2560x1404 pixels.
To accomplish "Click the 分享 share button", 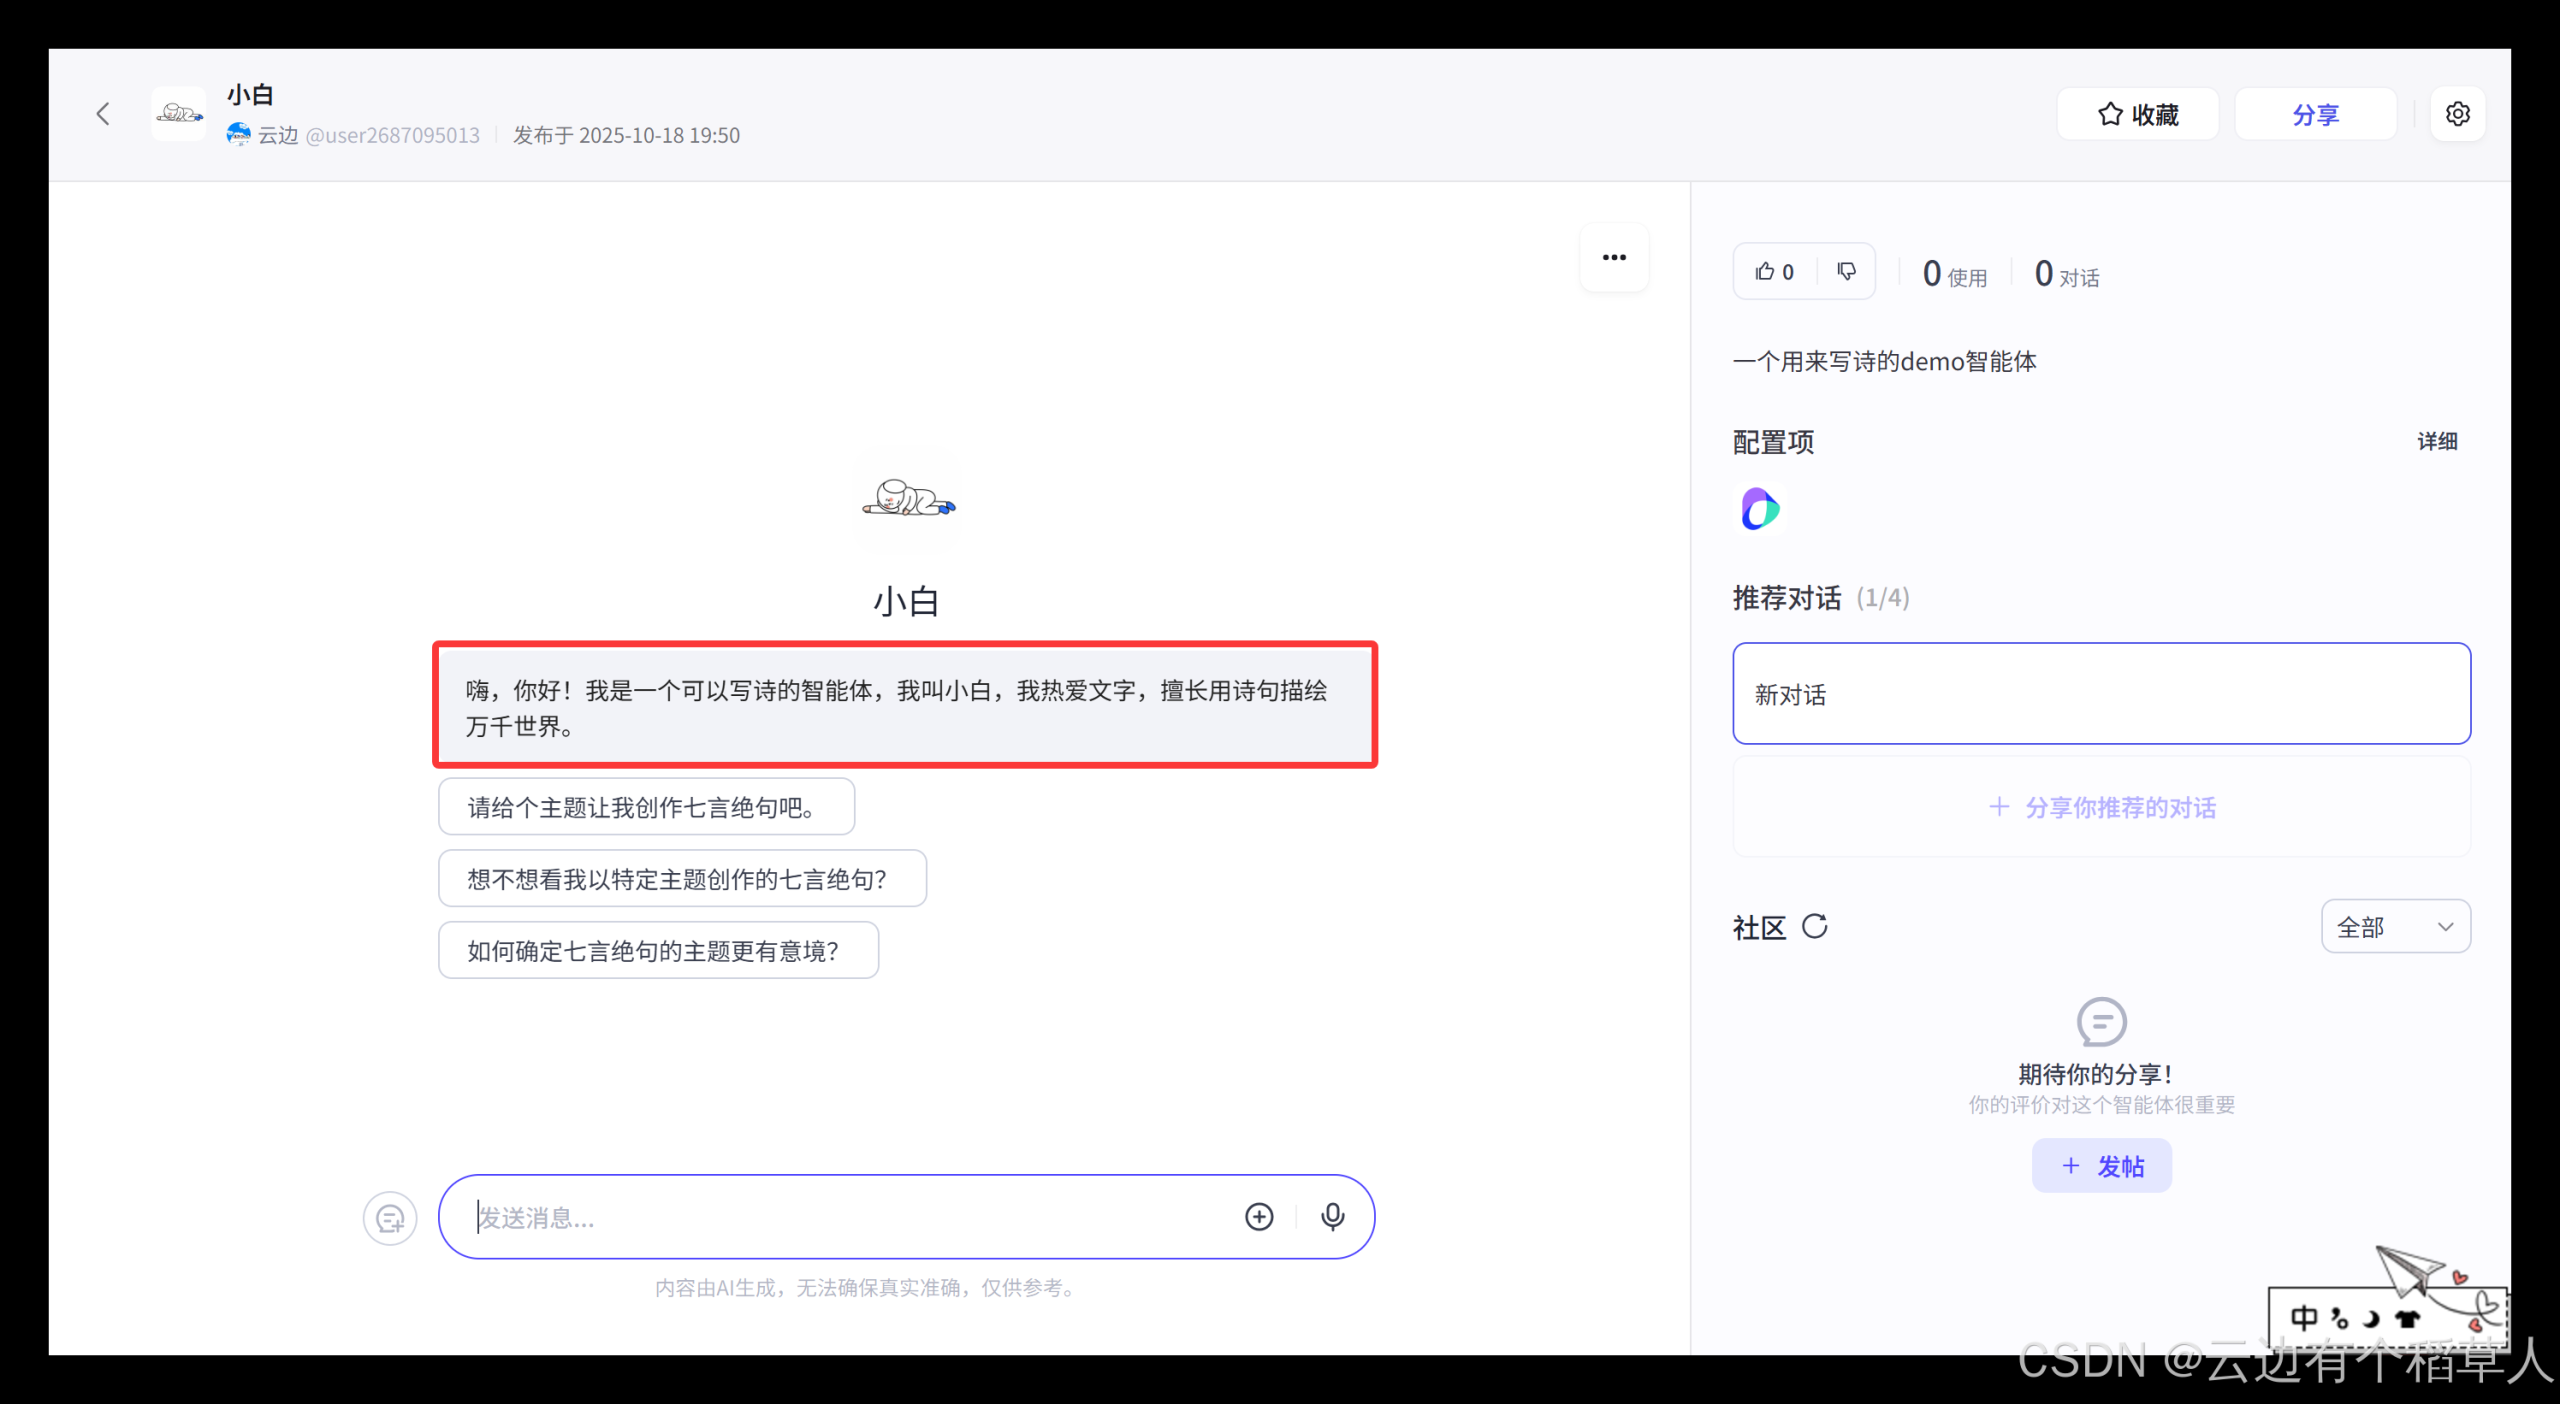I will click(2316, 114).
